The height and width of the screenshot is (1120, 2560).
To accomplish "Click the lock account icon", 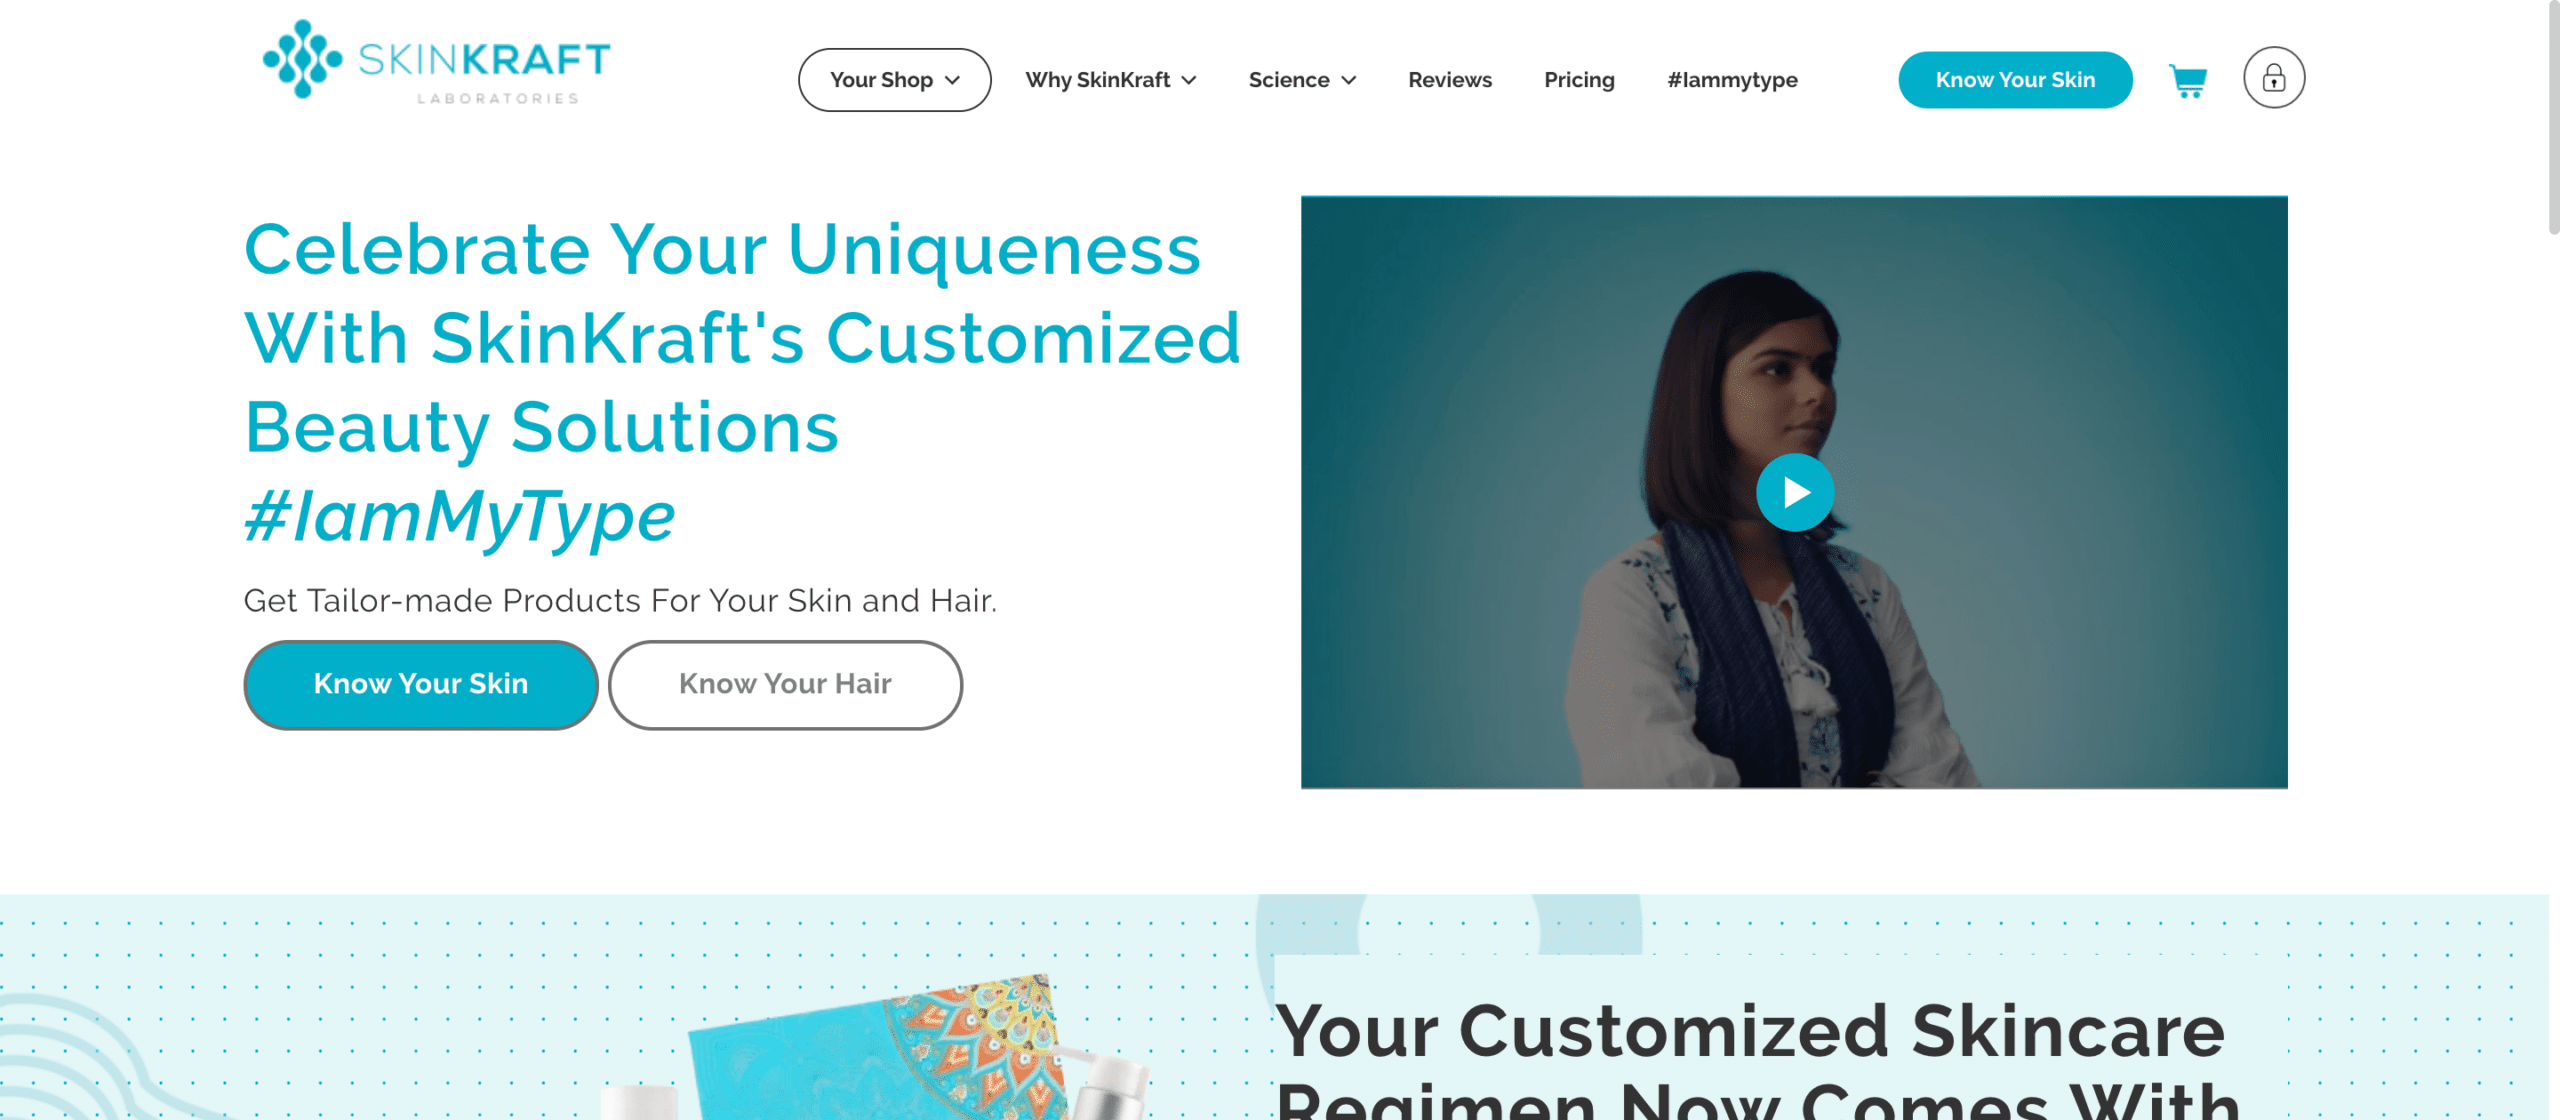I will tap(2273, 78).
